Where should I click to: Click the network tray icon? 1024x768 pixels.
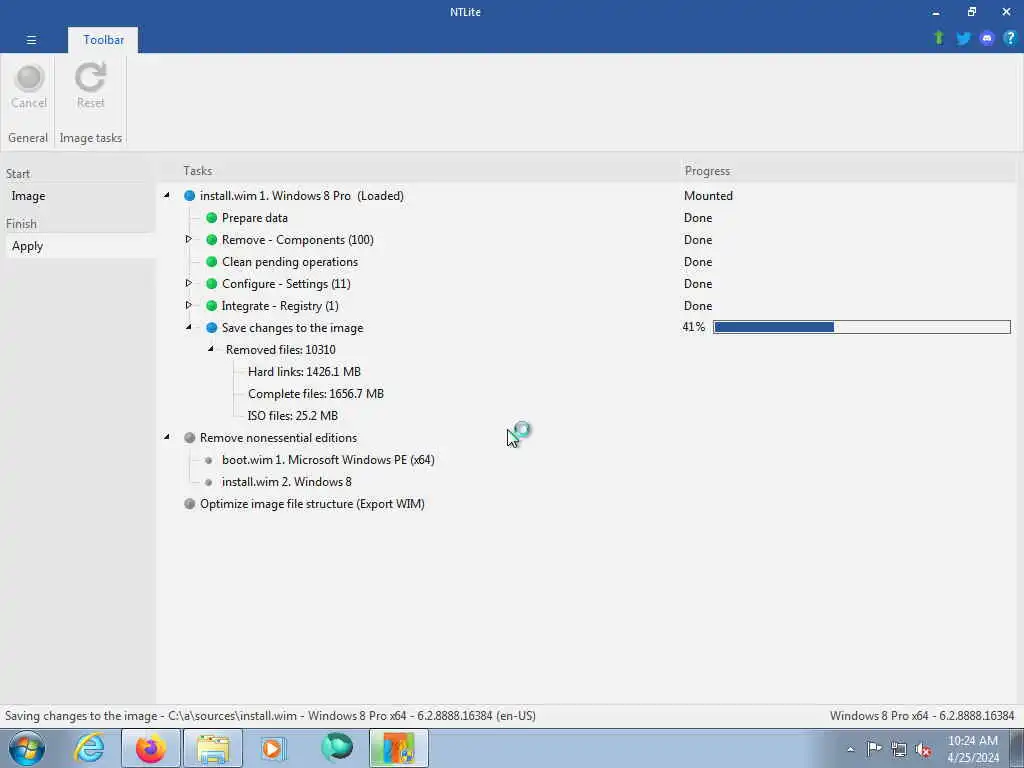pos(899,749)
